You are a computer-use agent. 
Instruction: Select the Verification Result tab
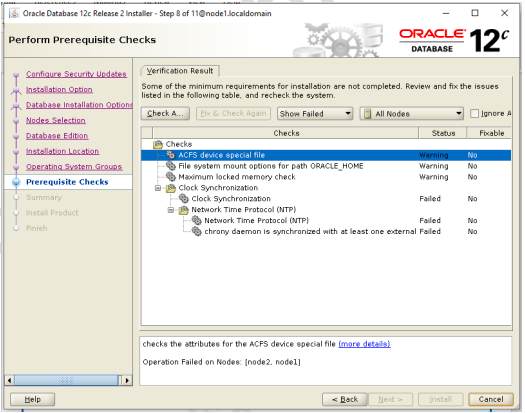[x=180, y=71]
